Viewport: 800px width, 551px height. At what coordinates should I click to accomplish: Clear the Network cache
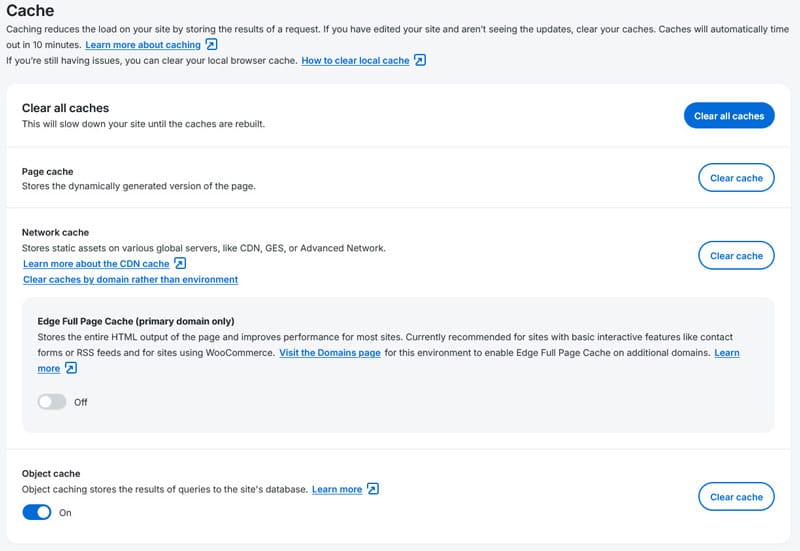pos(736,256)
